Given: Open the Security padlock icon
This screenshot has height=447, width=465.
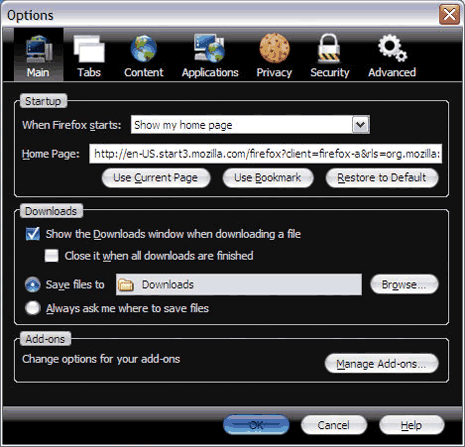Looking at the screenshot, I should pyautogui.click(x=329, y=49).
